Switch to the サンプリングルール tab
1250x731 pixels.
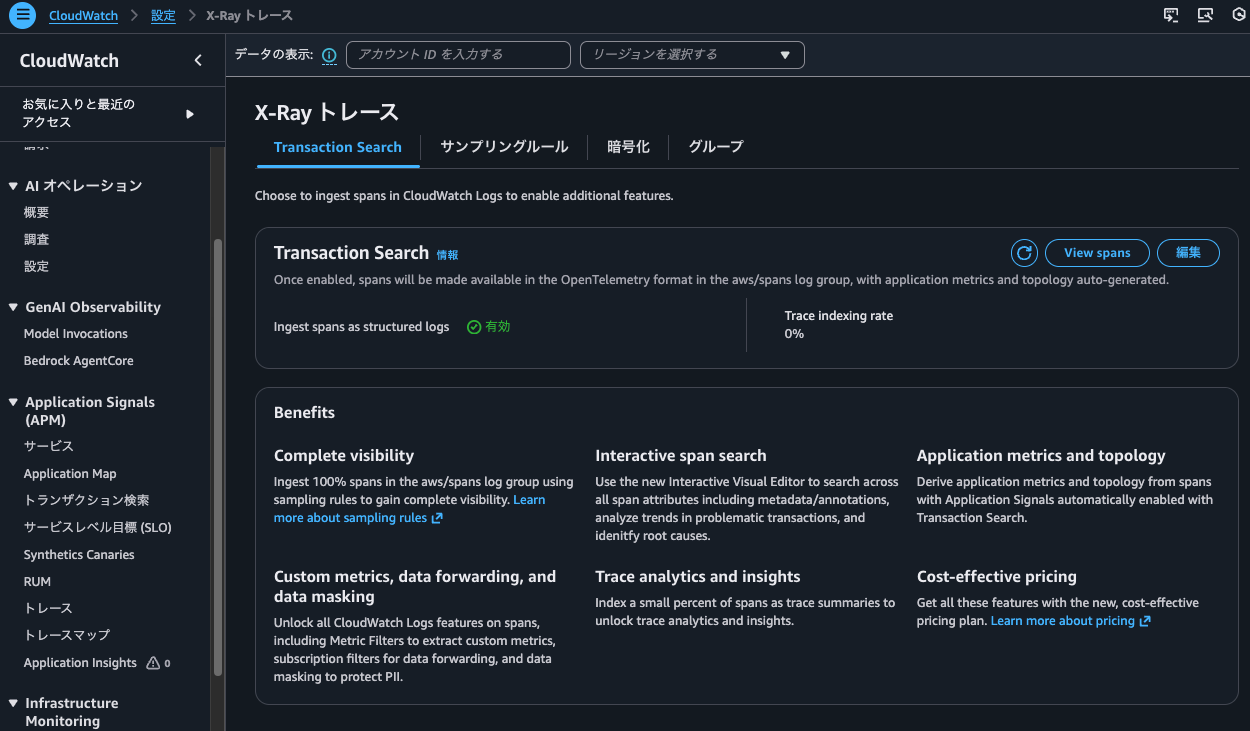pos(503,147)
